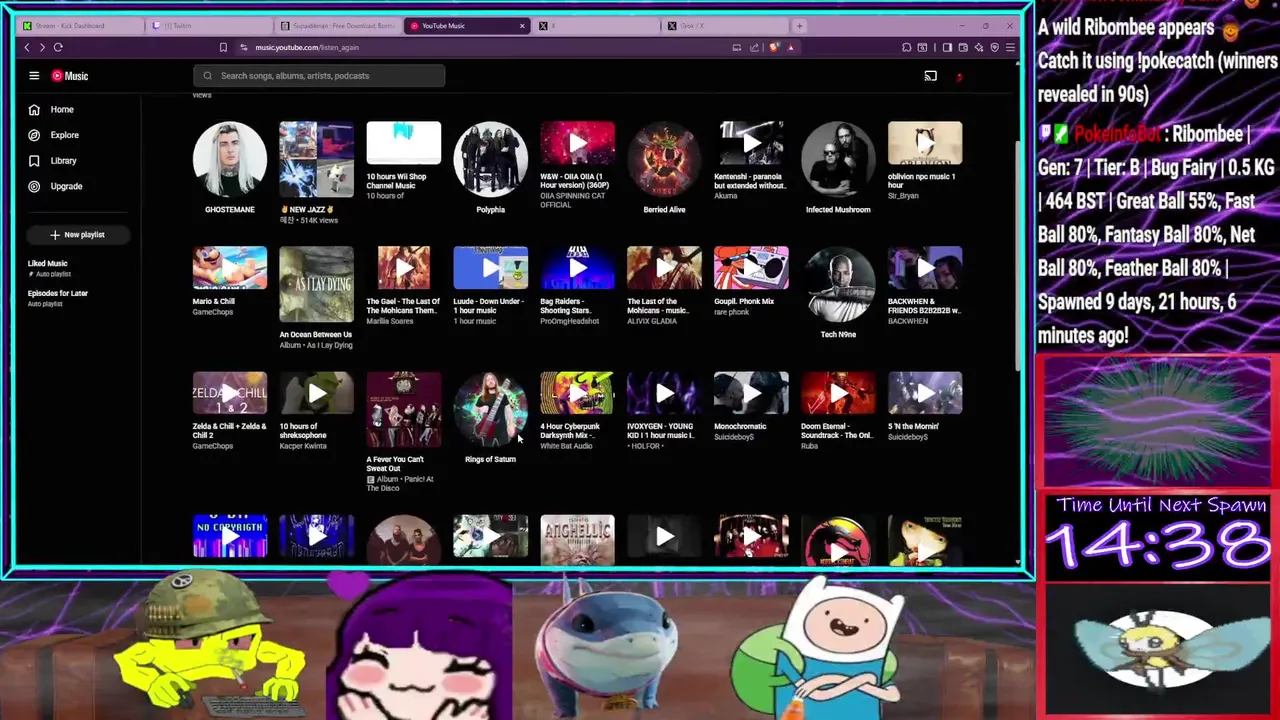Click the Home text label in sidebar
The width and height of the screenshot is (1280, 720).
pos(62,109)
